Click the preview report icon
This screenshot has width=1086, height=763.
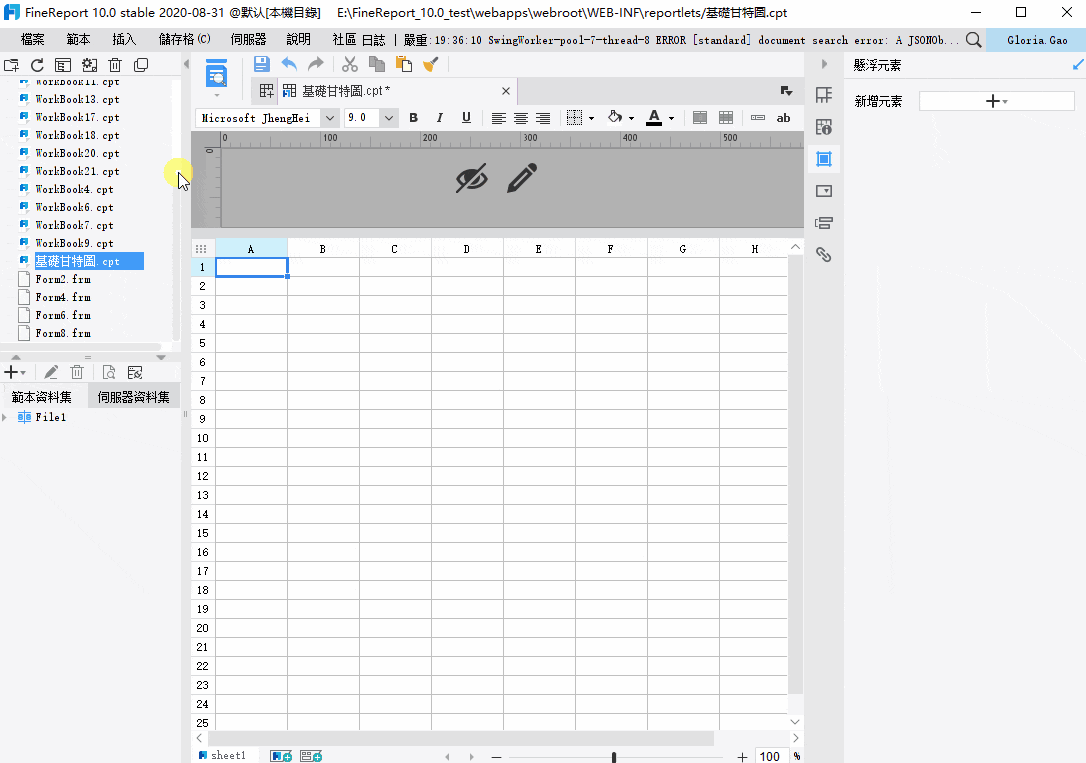point(217,74)
